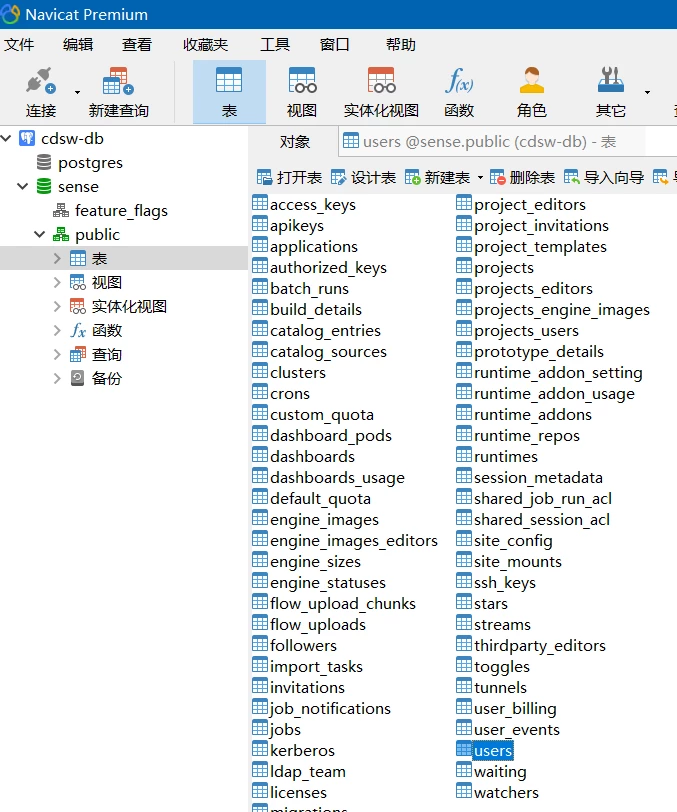
Task: Open the 窗口 menu
Action: click(x=335, y=45)
